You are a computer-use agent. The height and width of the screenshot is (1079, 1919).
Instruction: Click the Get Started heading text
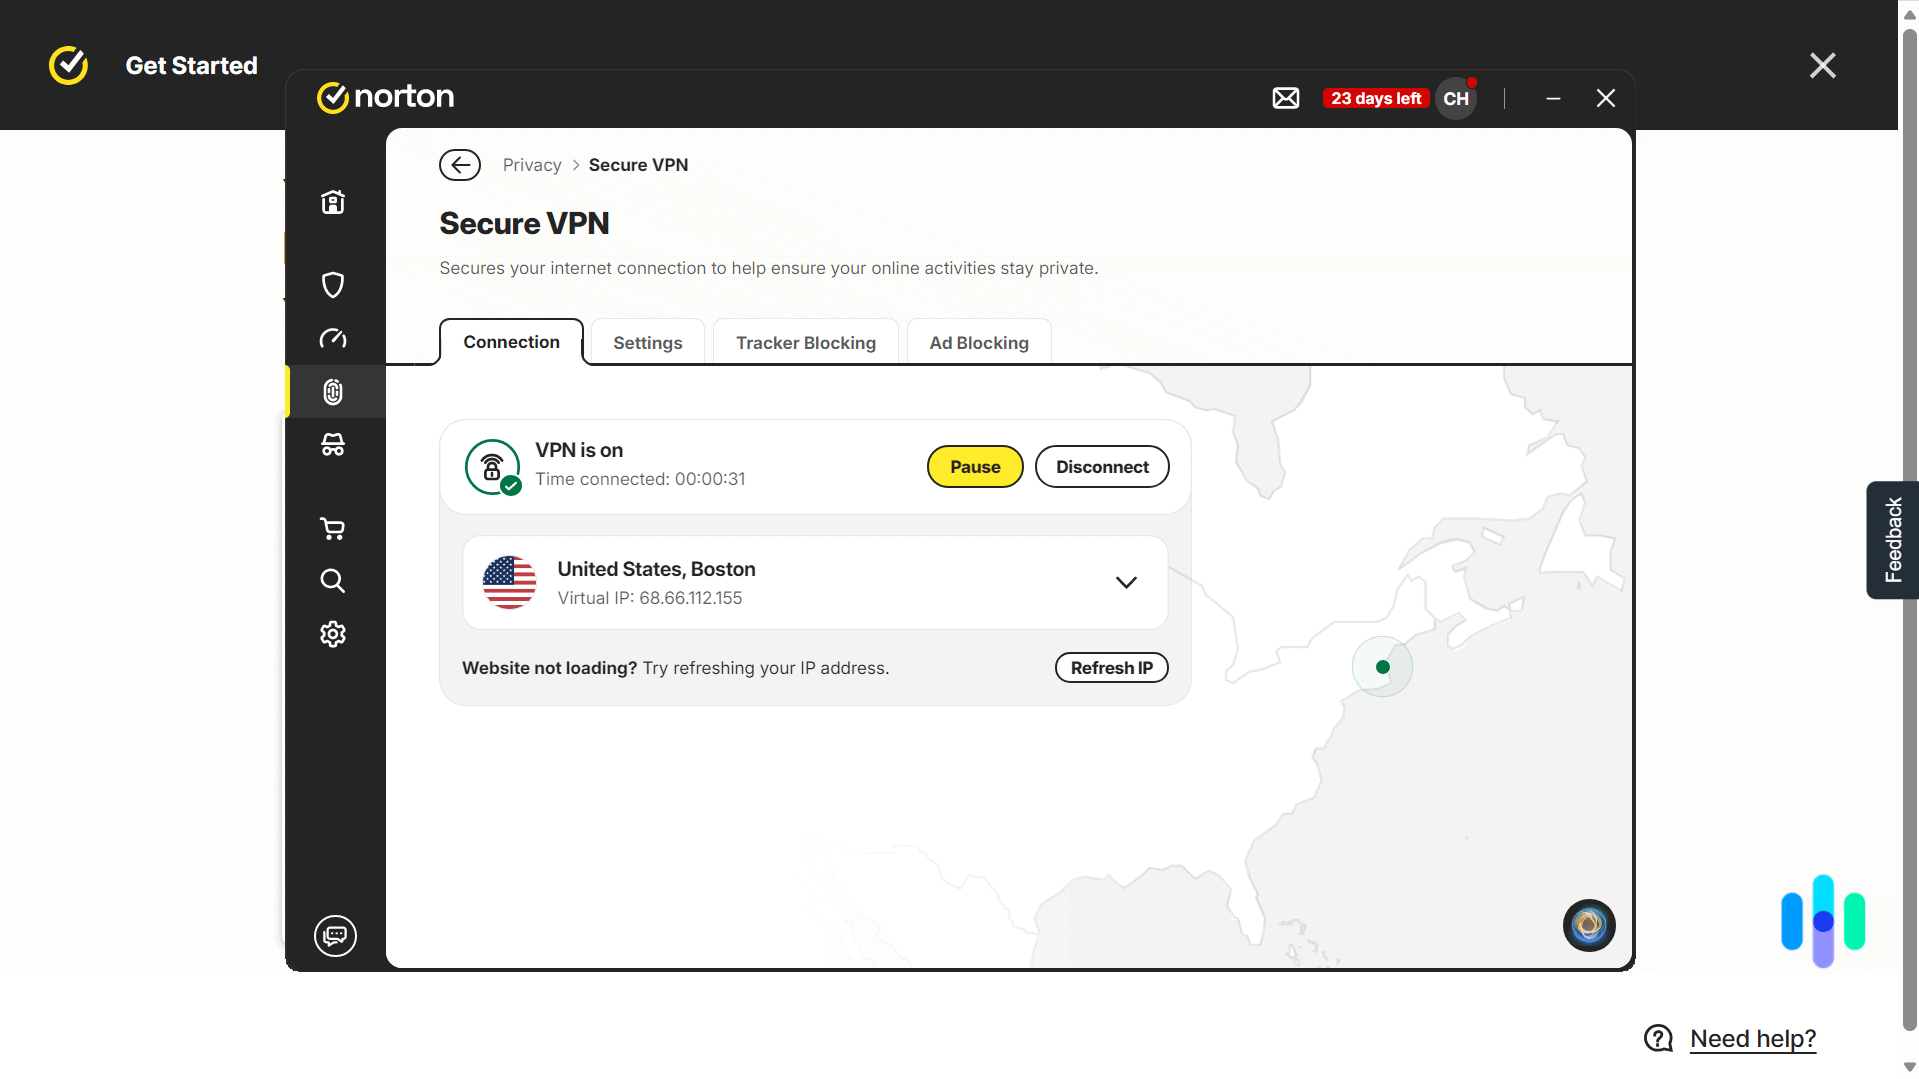tap(191, 66)
